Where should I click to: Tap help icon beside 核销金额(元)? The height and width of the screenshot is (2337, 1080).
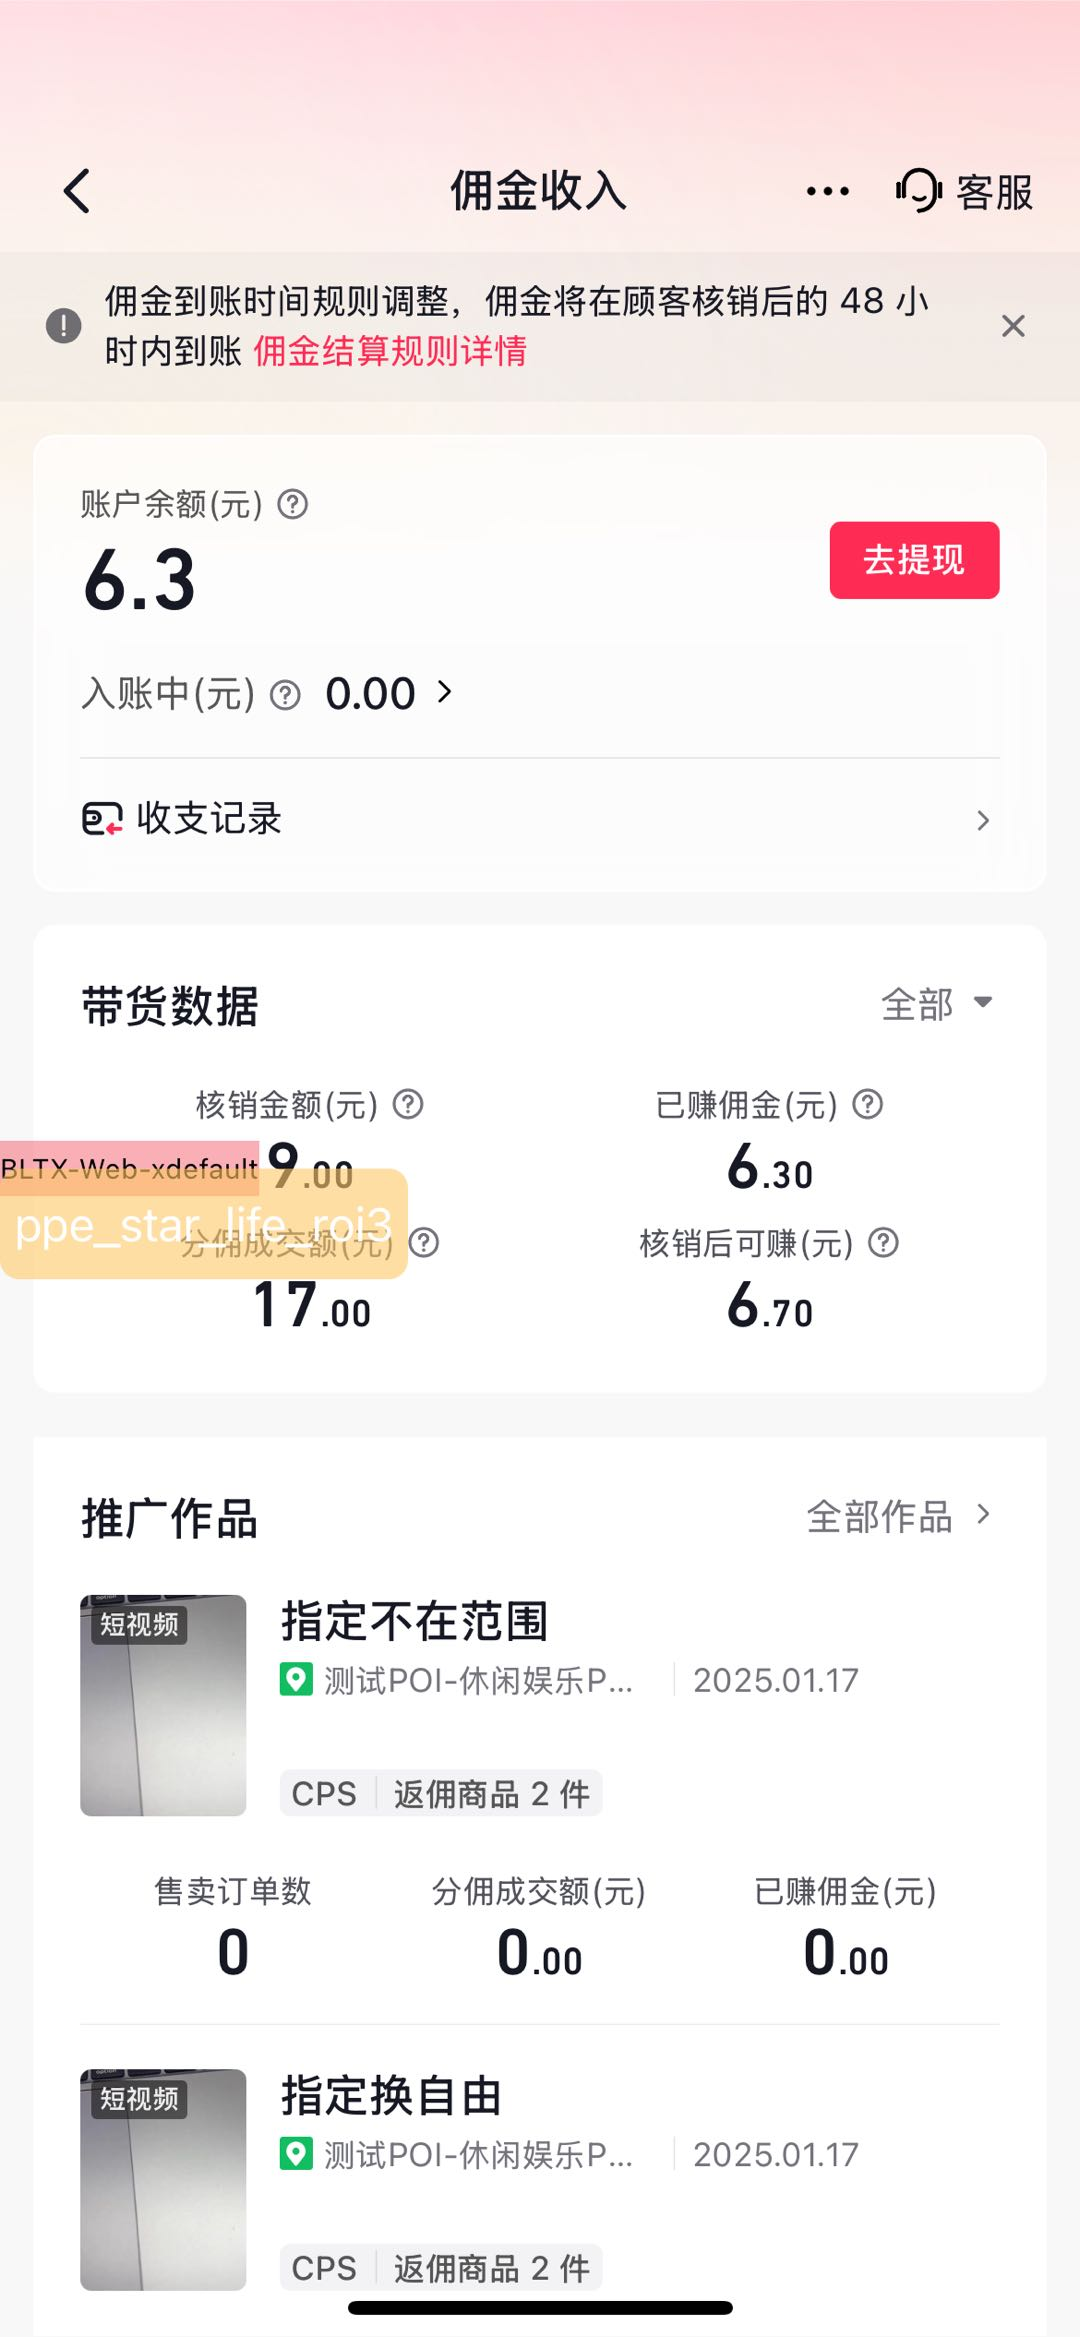(x=408, y=1104)
